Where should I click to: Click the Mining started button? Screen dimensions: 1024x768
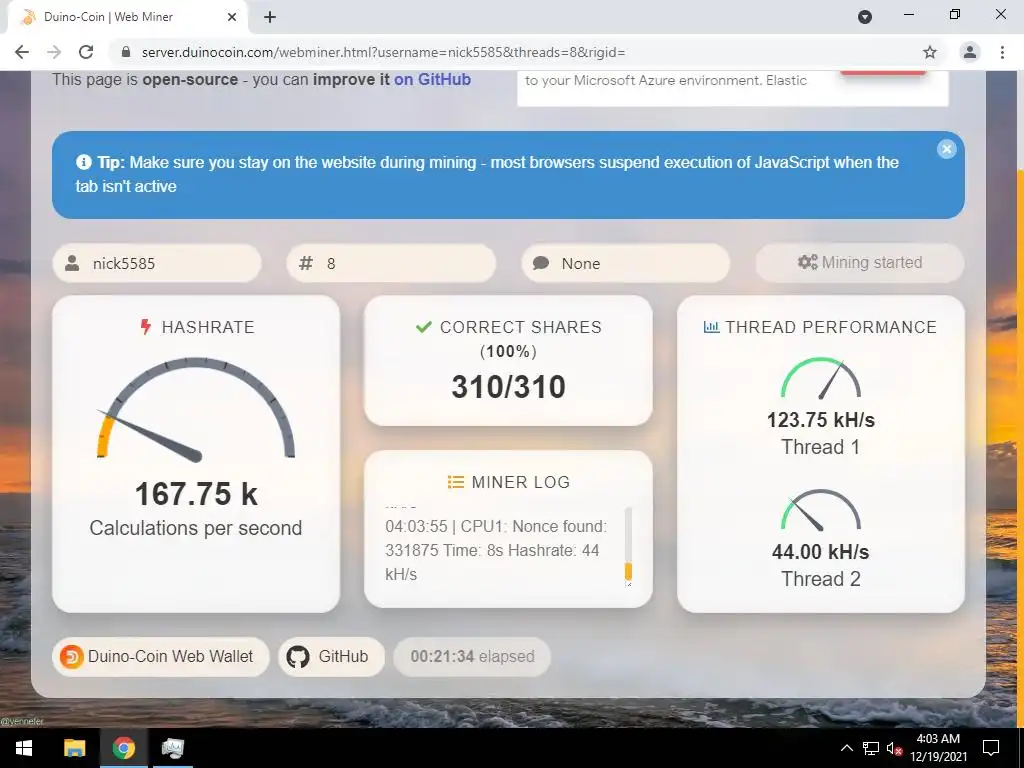tap(859, 263)
